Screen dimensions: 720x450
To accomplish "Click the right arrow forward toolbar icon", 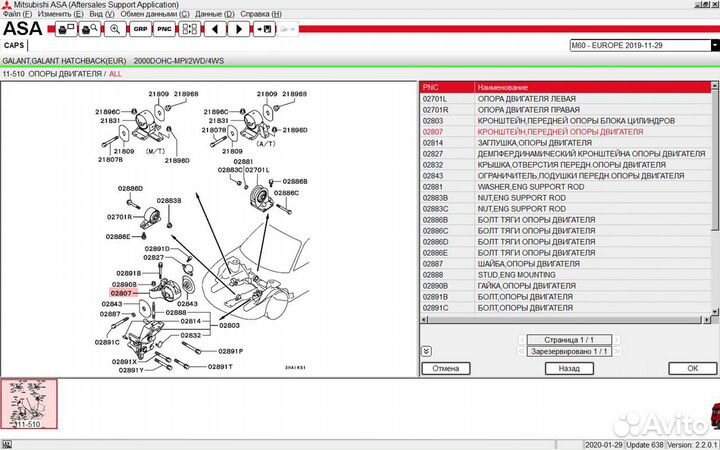I will pyautogui.click(x=238, y=30).
